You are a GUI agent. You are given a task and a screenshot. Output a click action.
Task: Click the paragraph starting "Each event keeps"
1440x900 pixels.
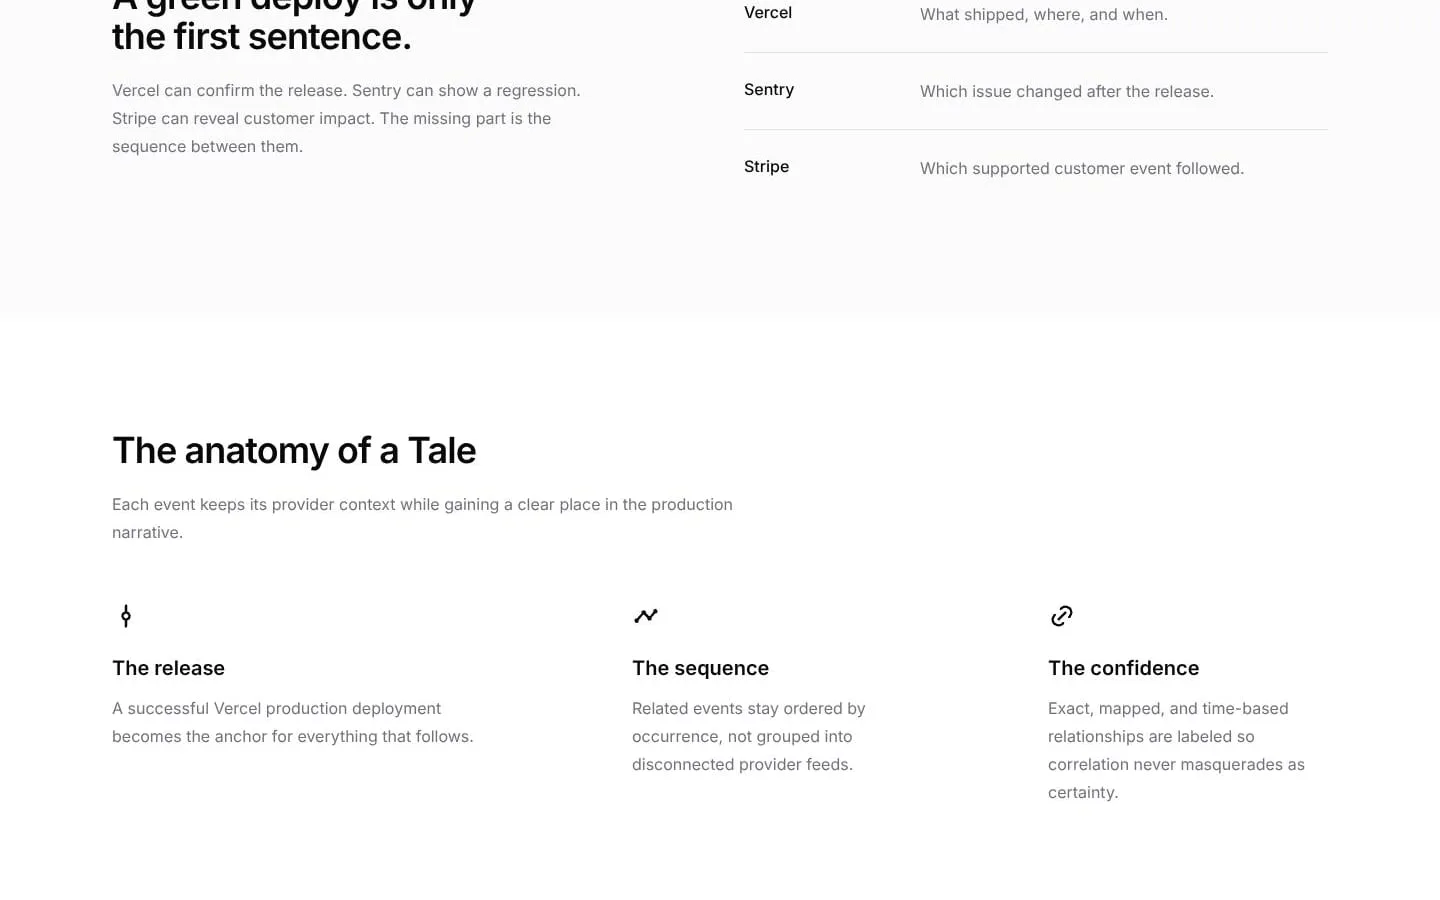(x=422, y=518)
